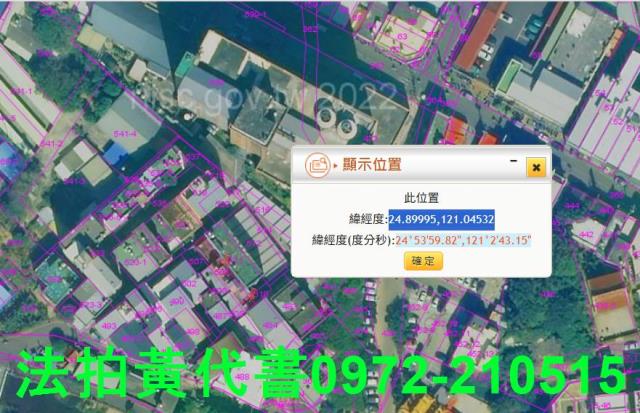Select the highlighted 24.89995,121.04532 coordinate value

coord(443,219)
